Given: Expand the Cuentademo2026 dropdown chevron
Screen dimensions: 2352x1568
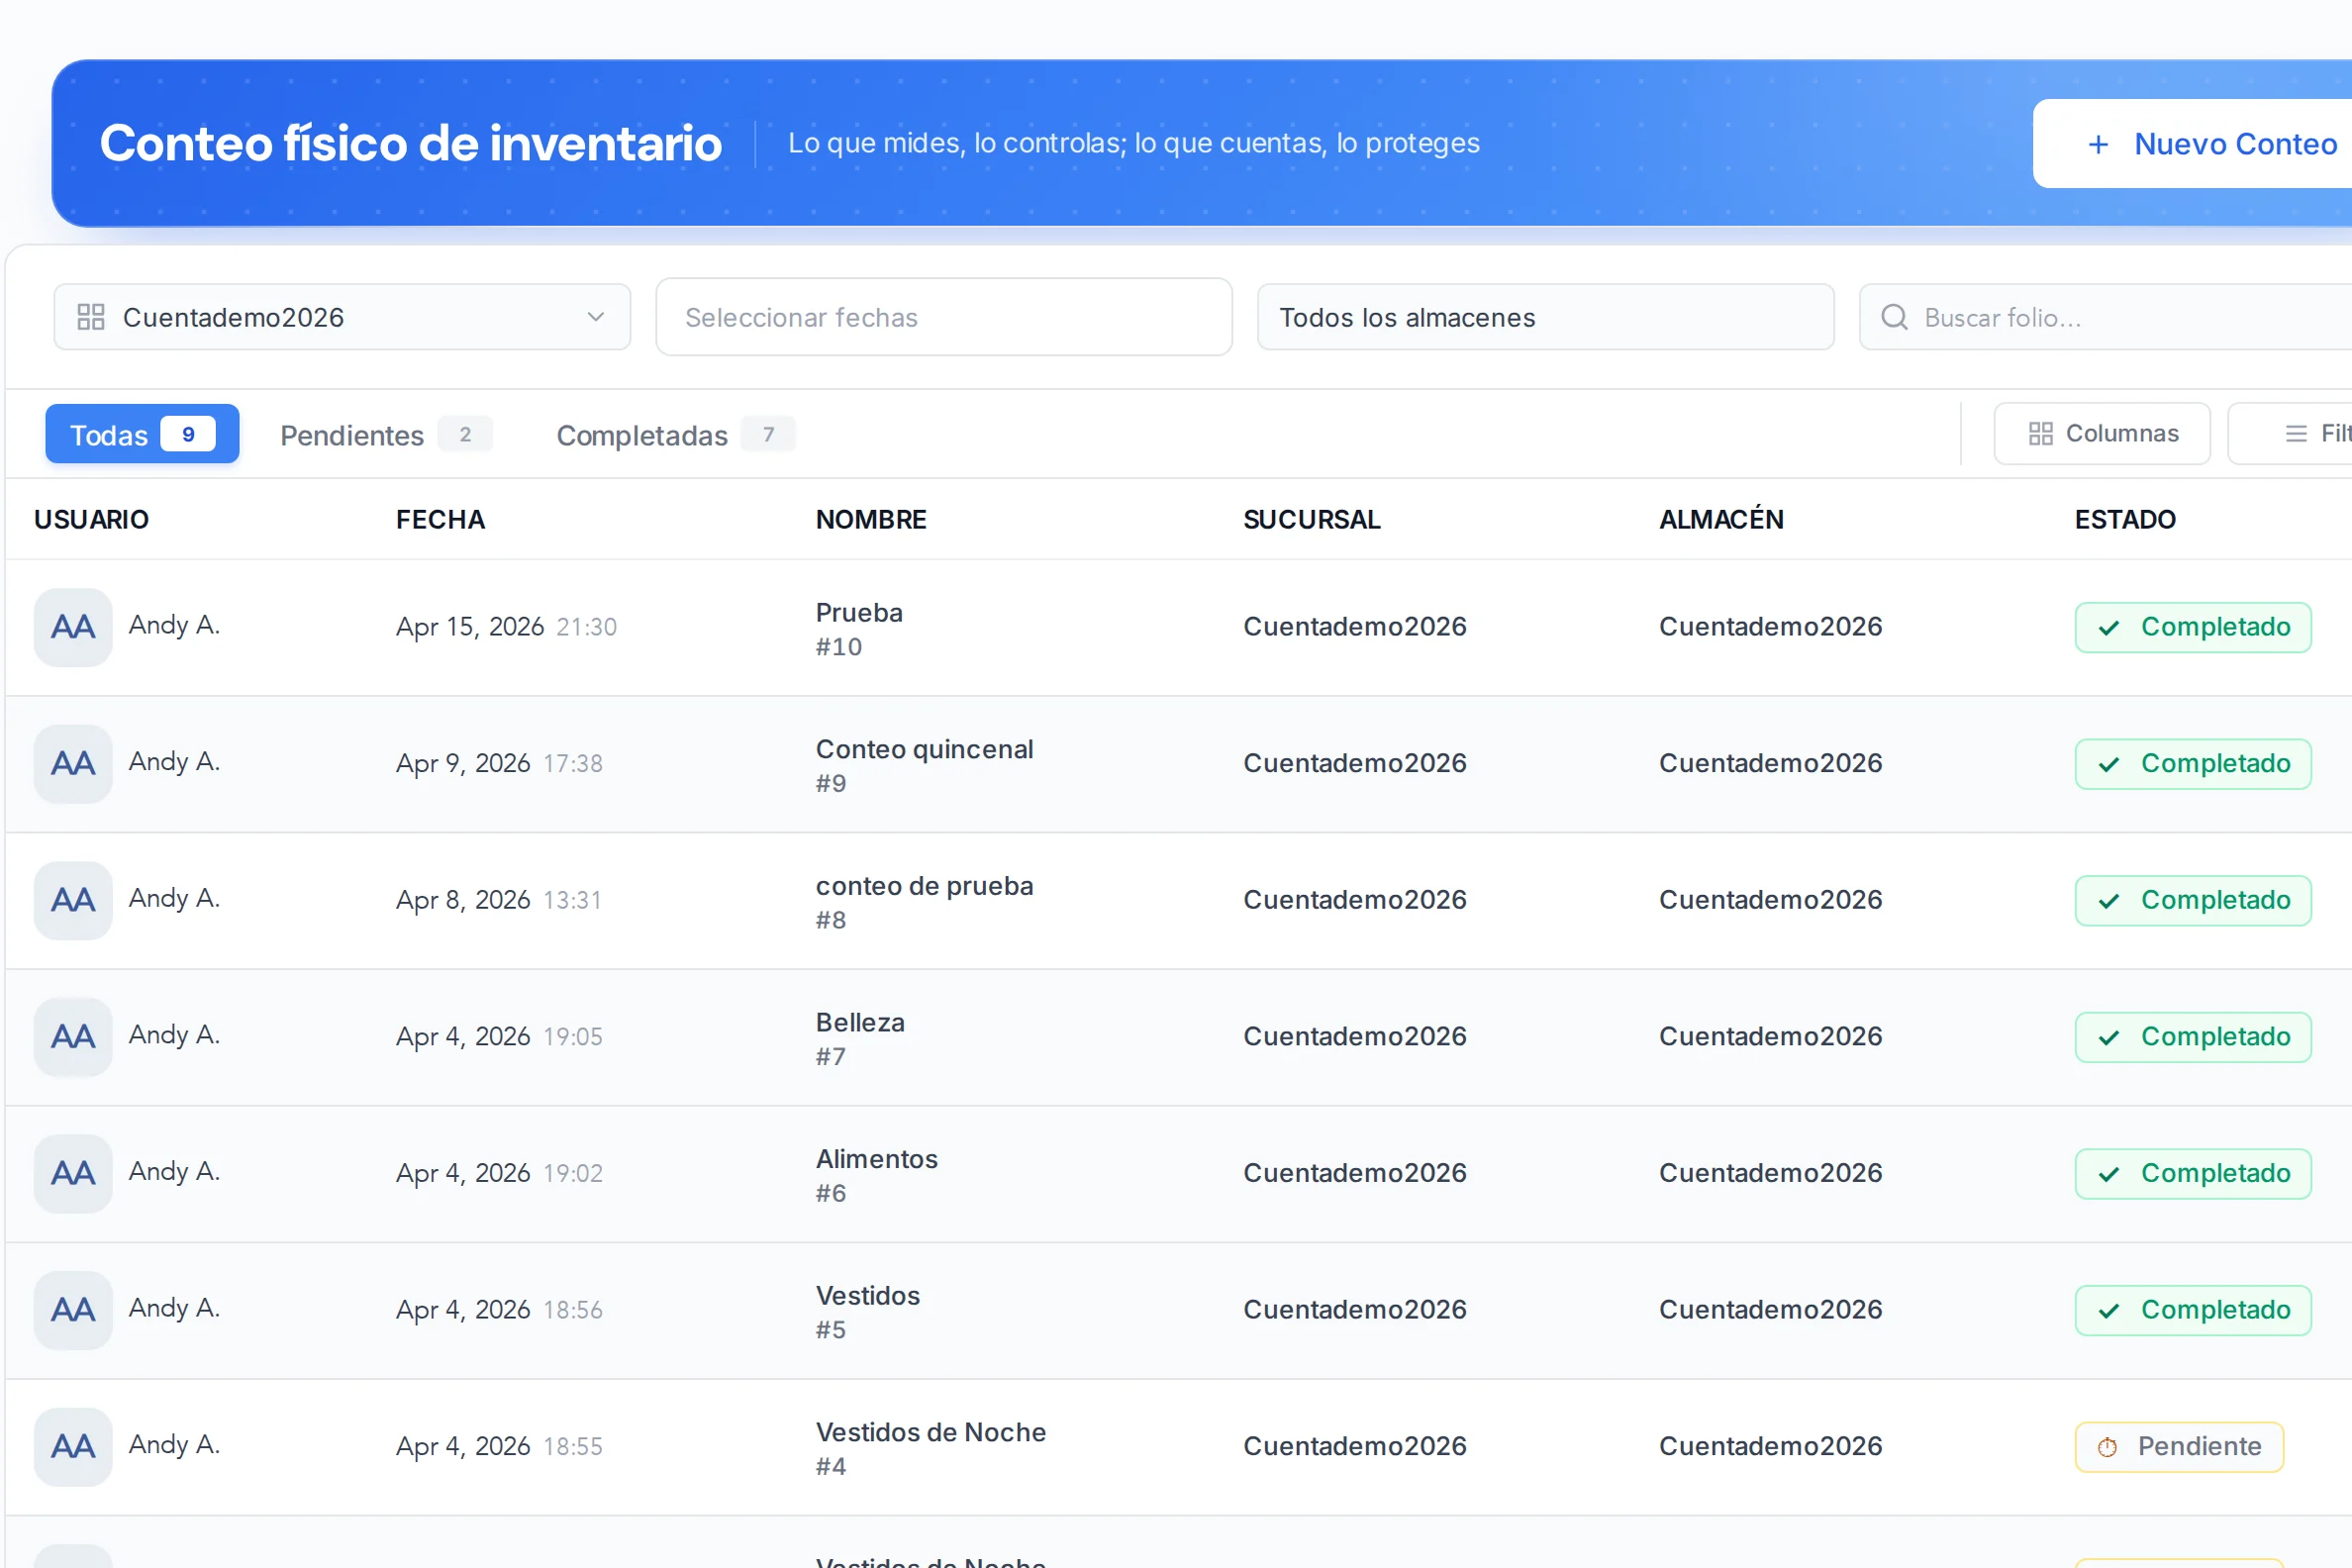Looking at the screenshot, I should pyautogui.click(x=596, y=317).
